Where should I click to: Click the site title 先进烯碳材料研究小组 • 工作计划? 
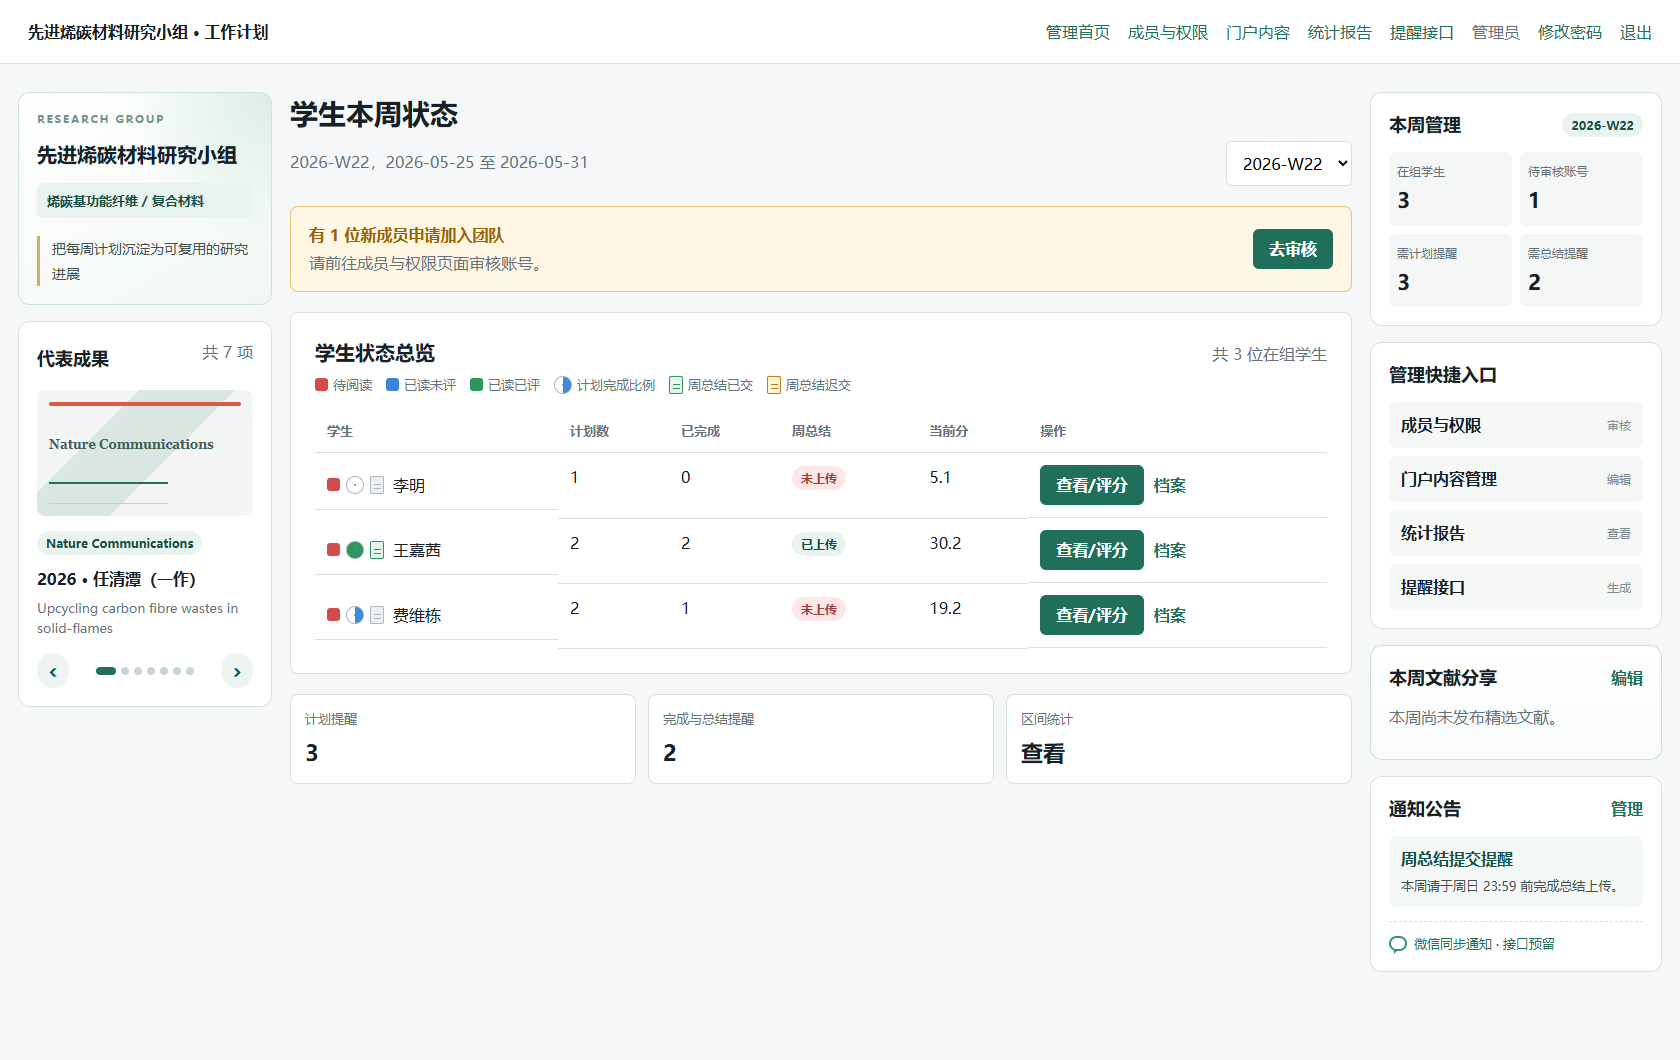(148, 32)
